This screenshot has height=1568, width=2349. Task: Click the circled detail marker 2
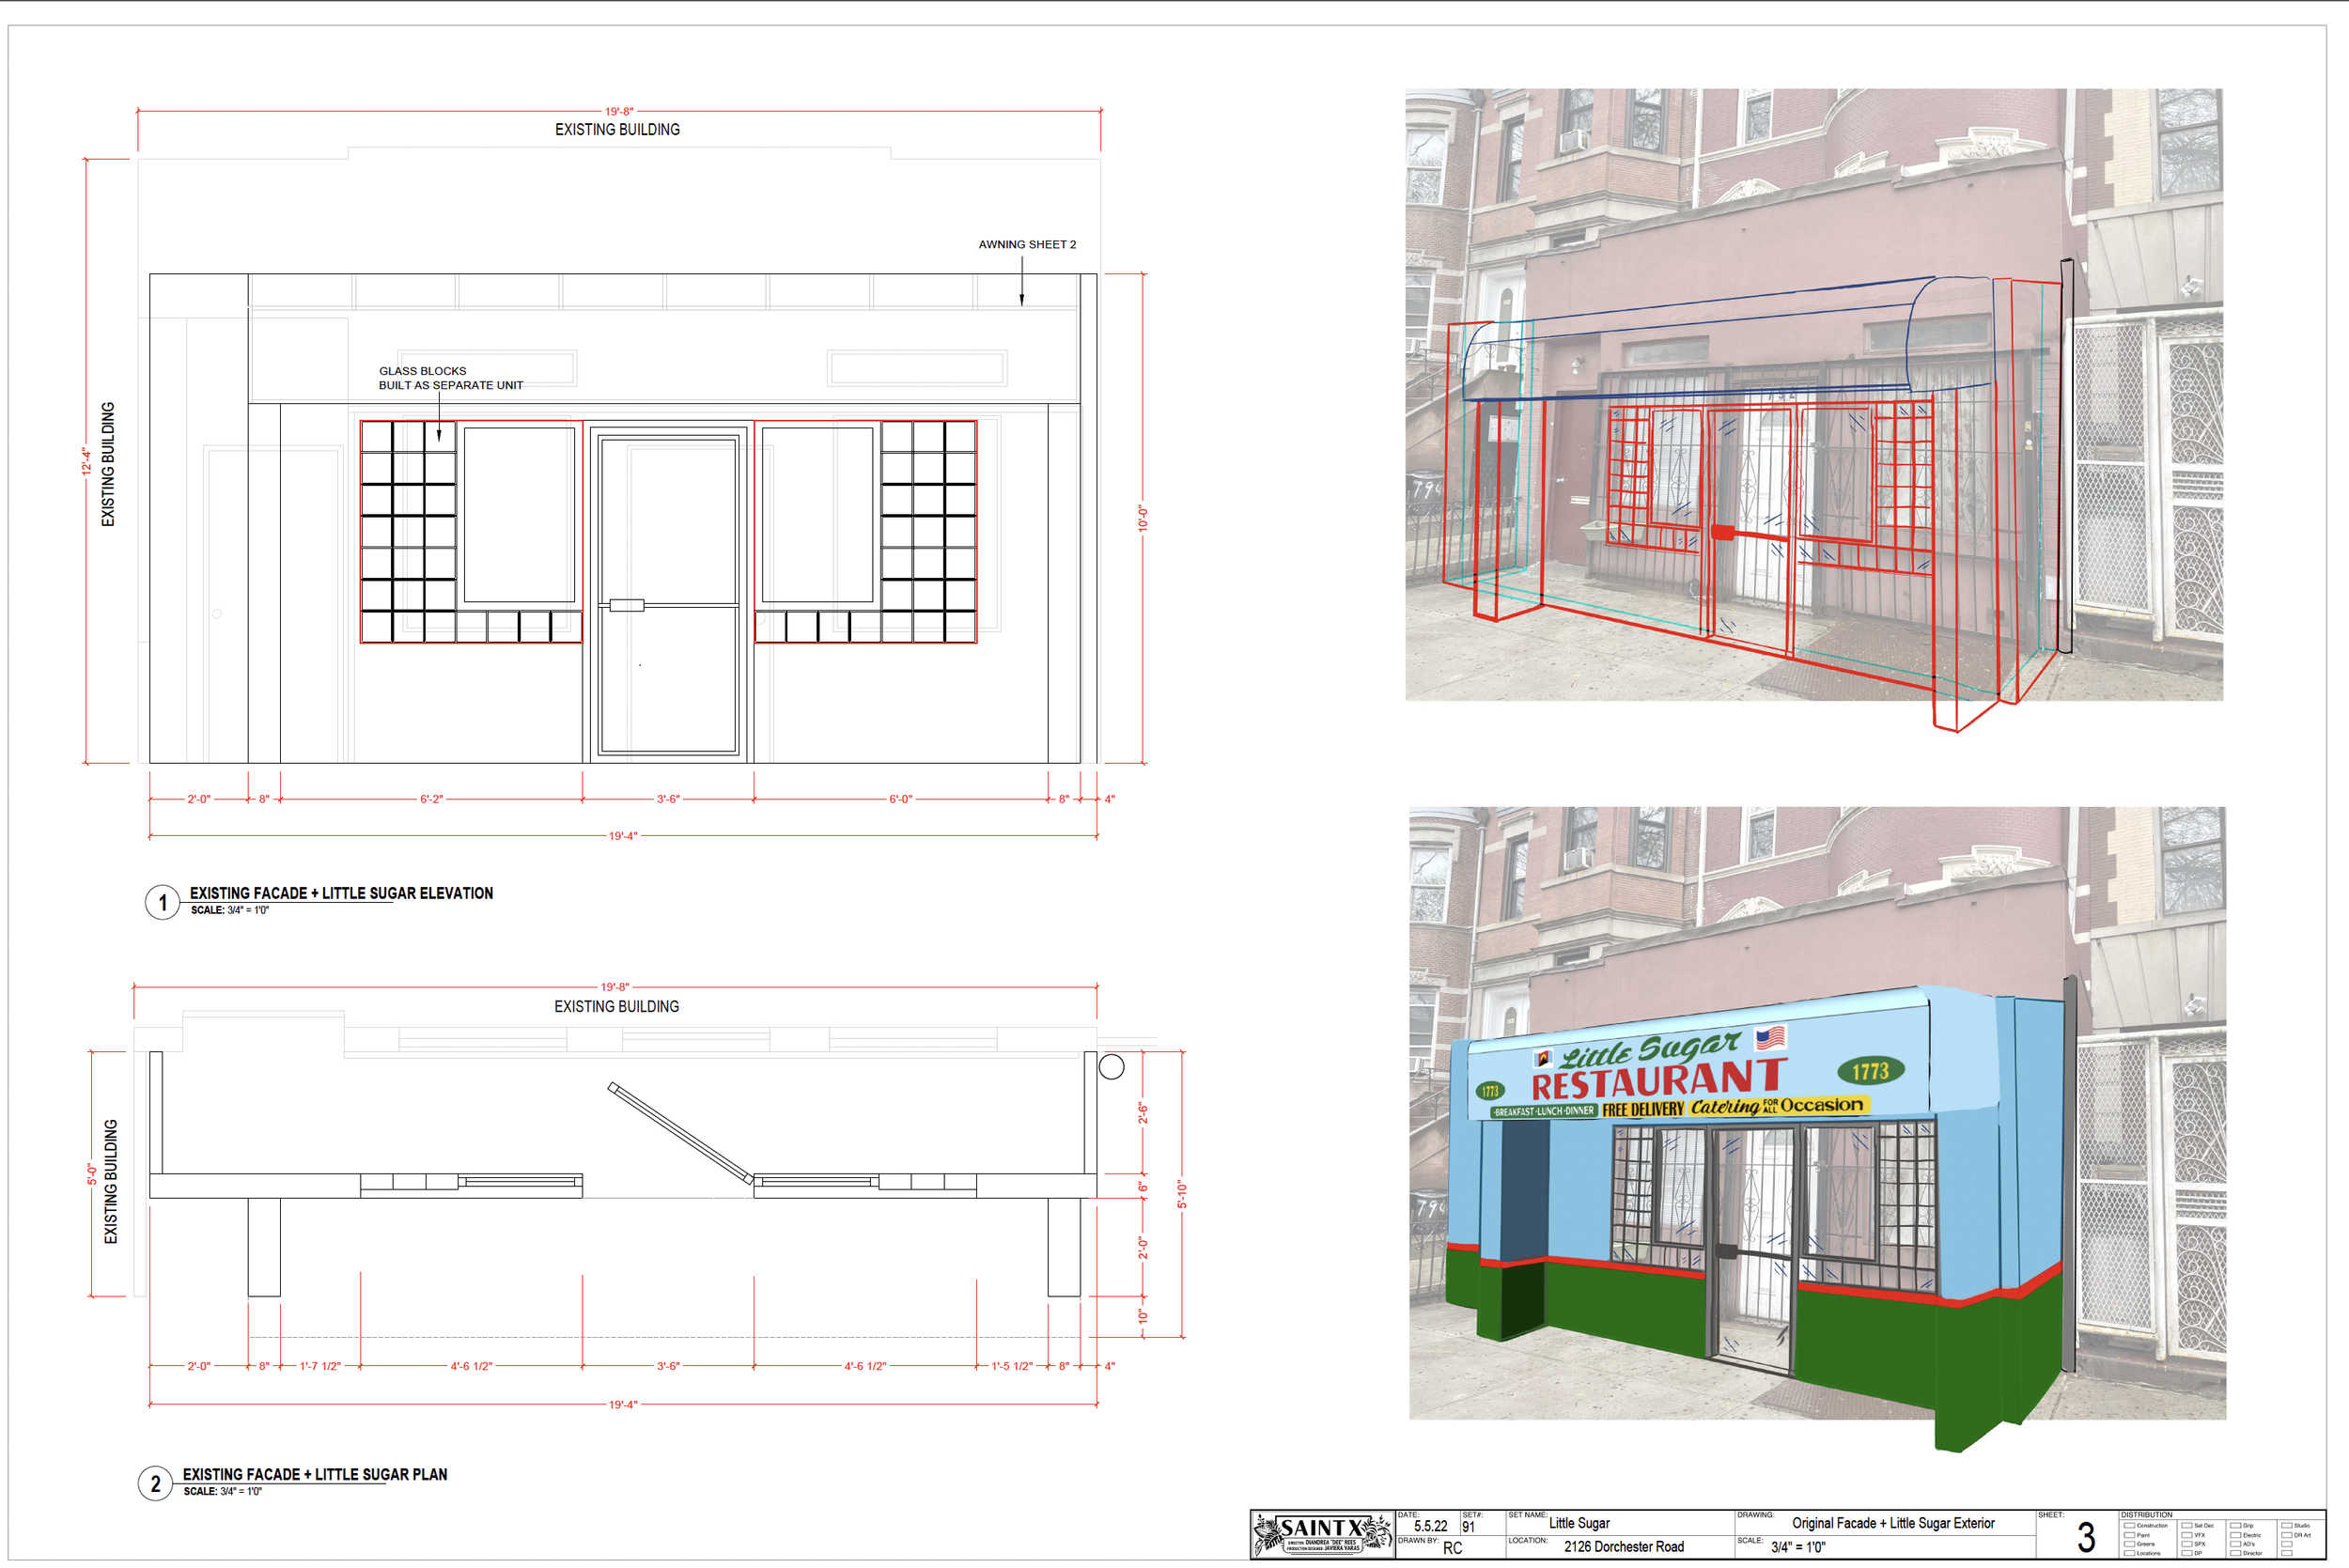(155, 1483)
